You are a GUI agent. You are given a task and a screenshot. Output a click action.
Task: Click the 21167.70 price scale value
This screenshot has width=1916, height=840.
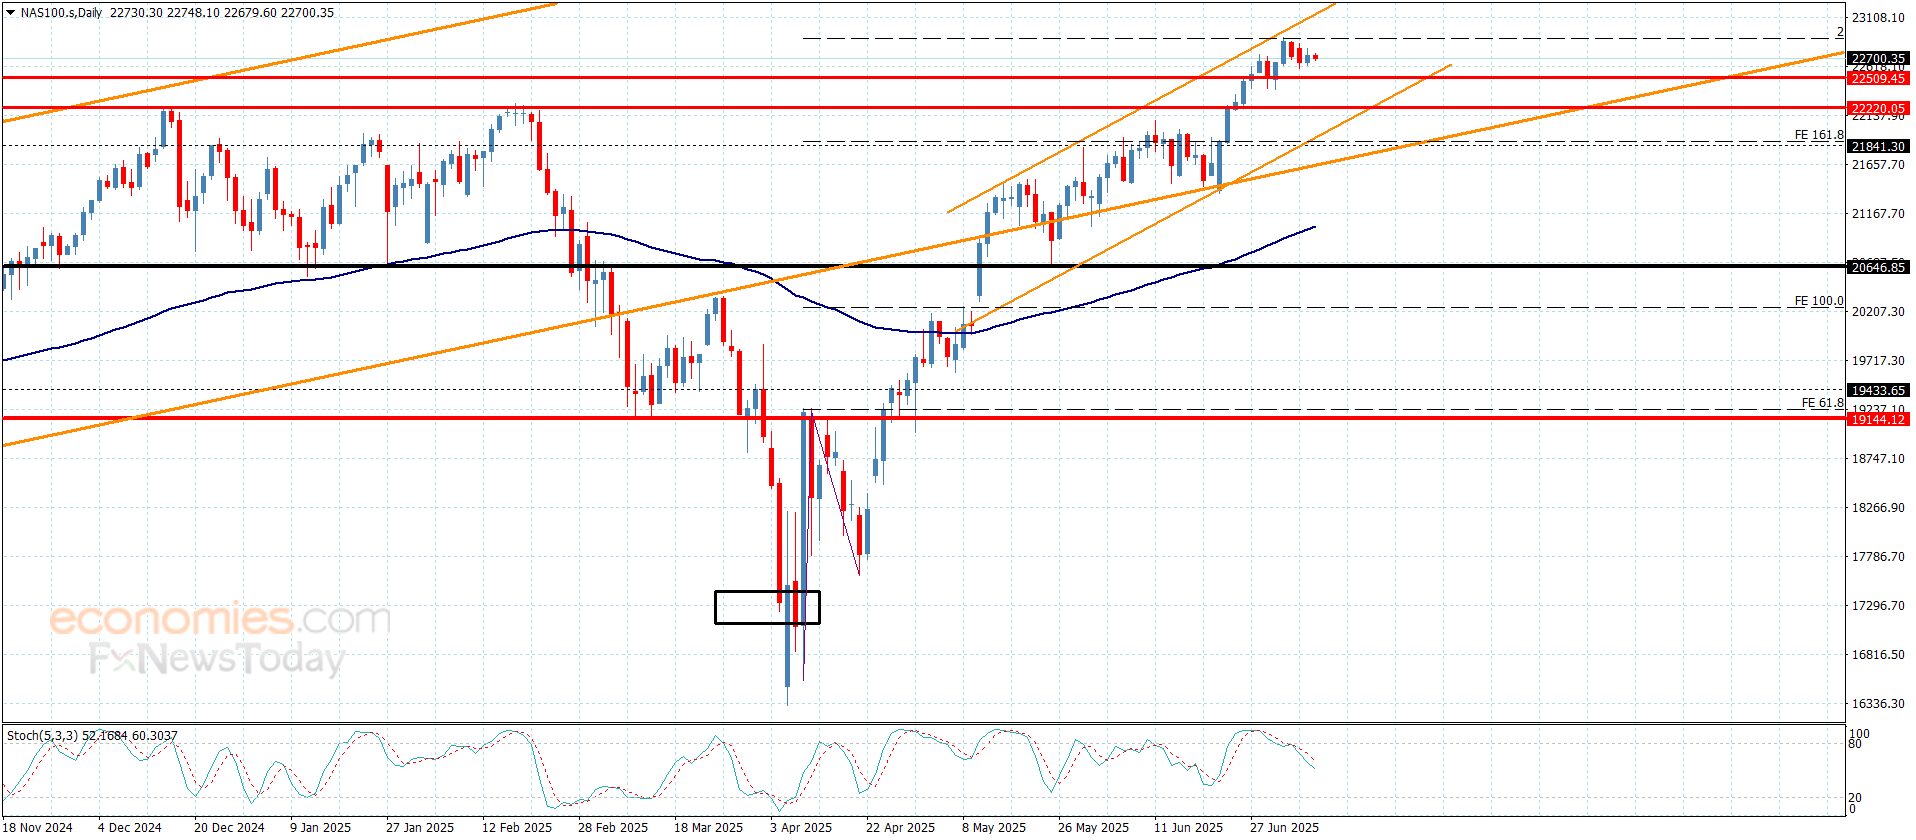click(1878, 213)
